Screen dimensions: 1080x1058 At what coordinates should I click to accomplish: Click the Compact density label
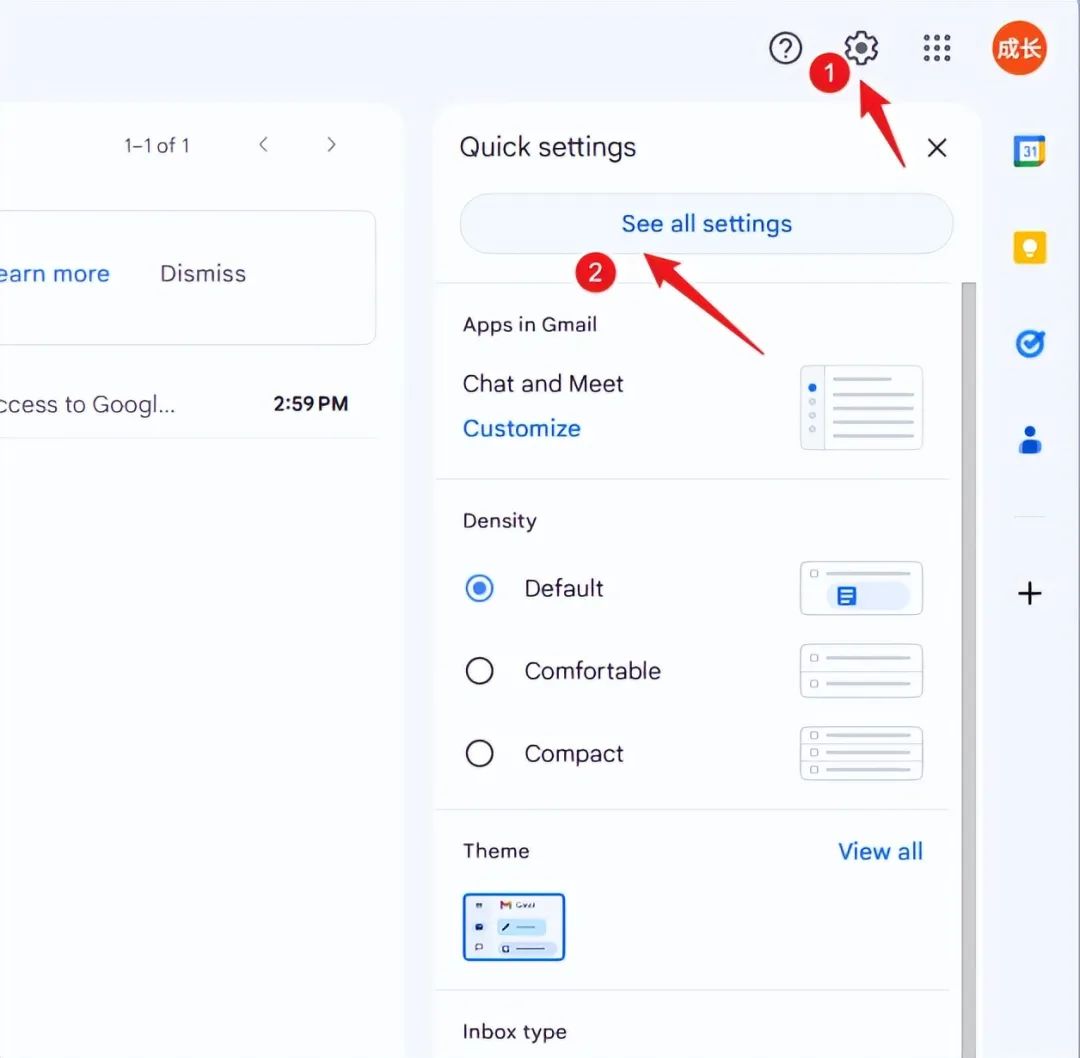pos(574,754)
